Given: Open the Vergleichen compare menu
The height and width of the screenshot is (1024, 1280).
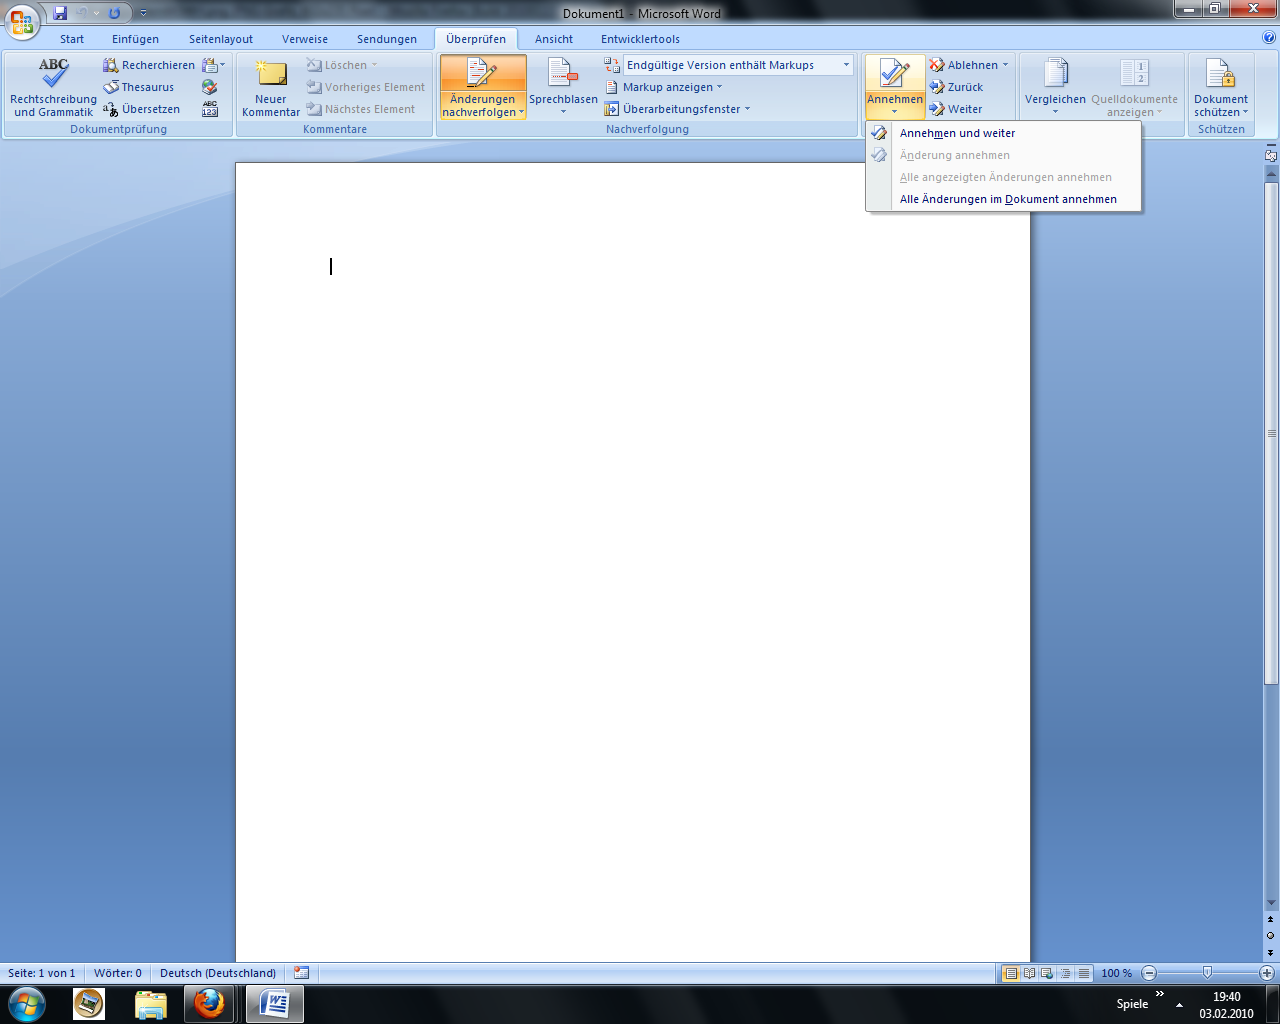Looking at the screenshot, I should point(1055,87).
